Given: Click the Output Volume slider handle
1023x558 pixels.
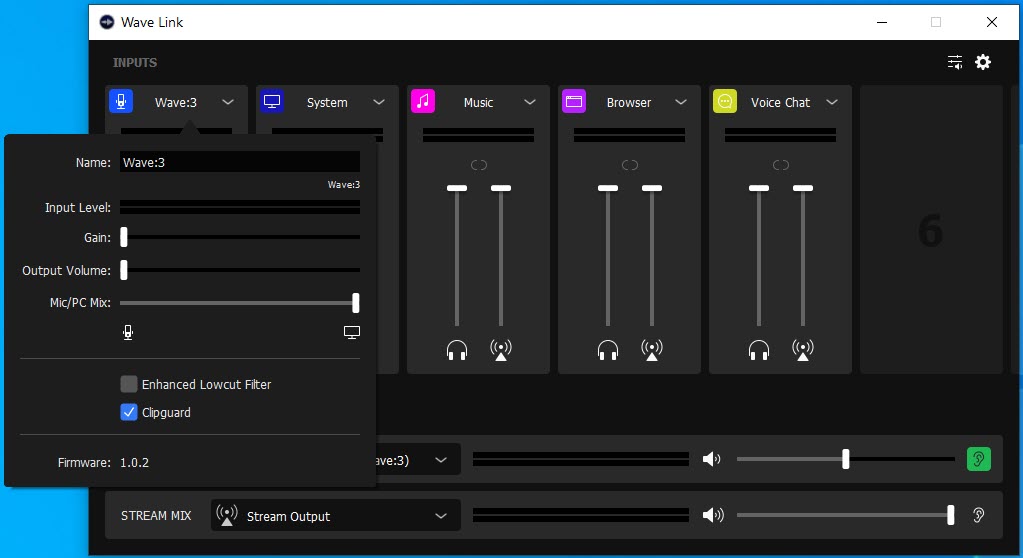Looking at the screenshot, I should [124, 270].
